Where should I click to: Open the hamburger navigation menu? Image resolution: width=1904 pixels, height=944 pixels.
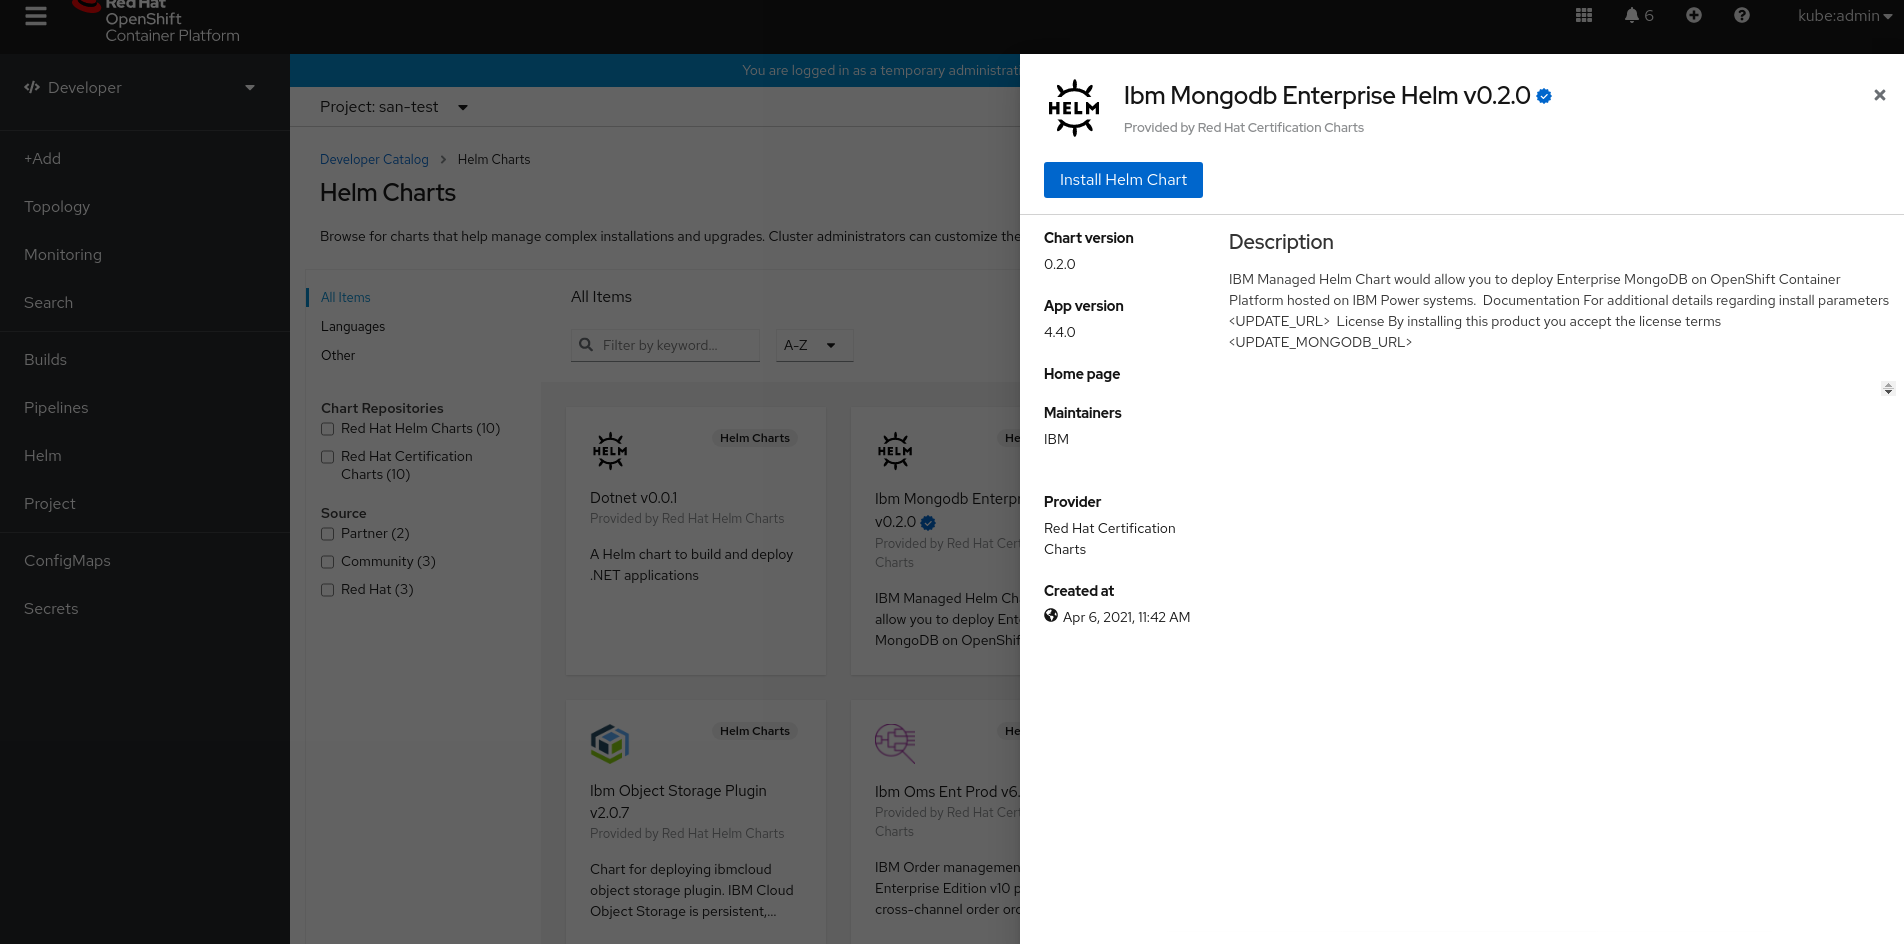pos(36,16)
